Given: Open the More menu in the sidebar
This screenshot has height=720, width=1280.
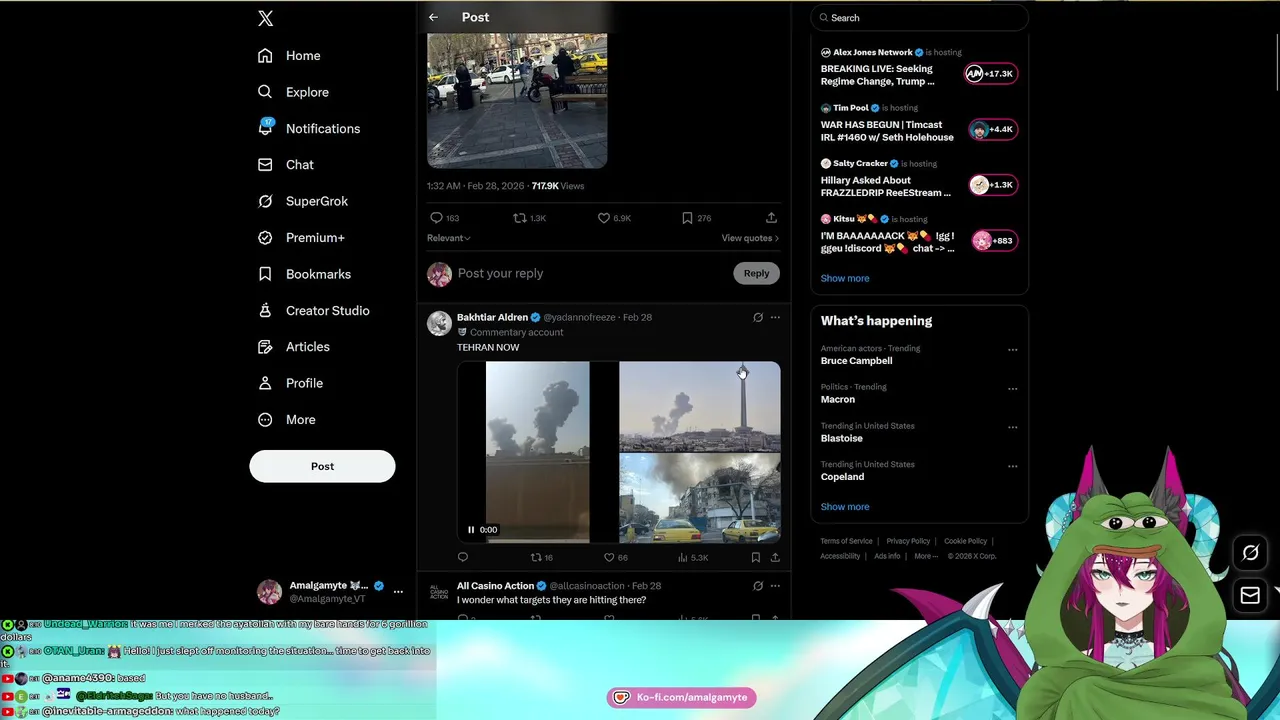Looking at the screenshot, I should [287, 420].
